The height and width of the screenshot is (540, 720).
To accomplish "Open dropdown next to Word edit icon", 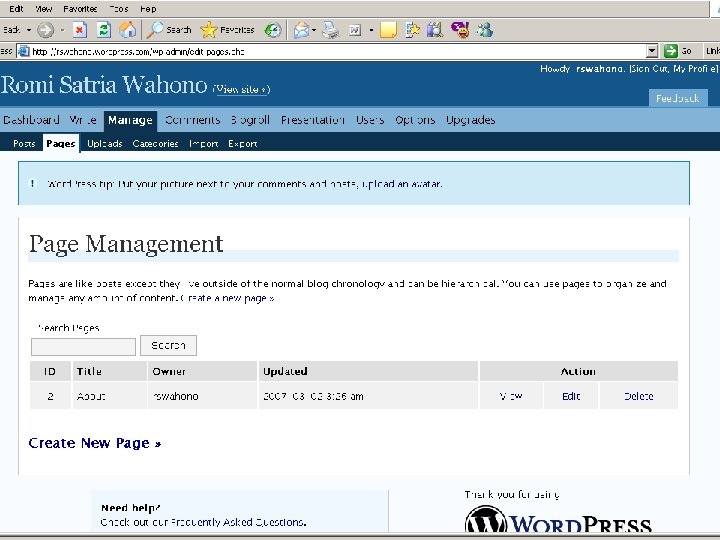I will [x=371, y=30].
